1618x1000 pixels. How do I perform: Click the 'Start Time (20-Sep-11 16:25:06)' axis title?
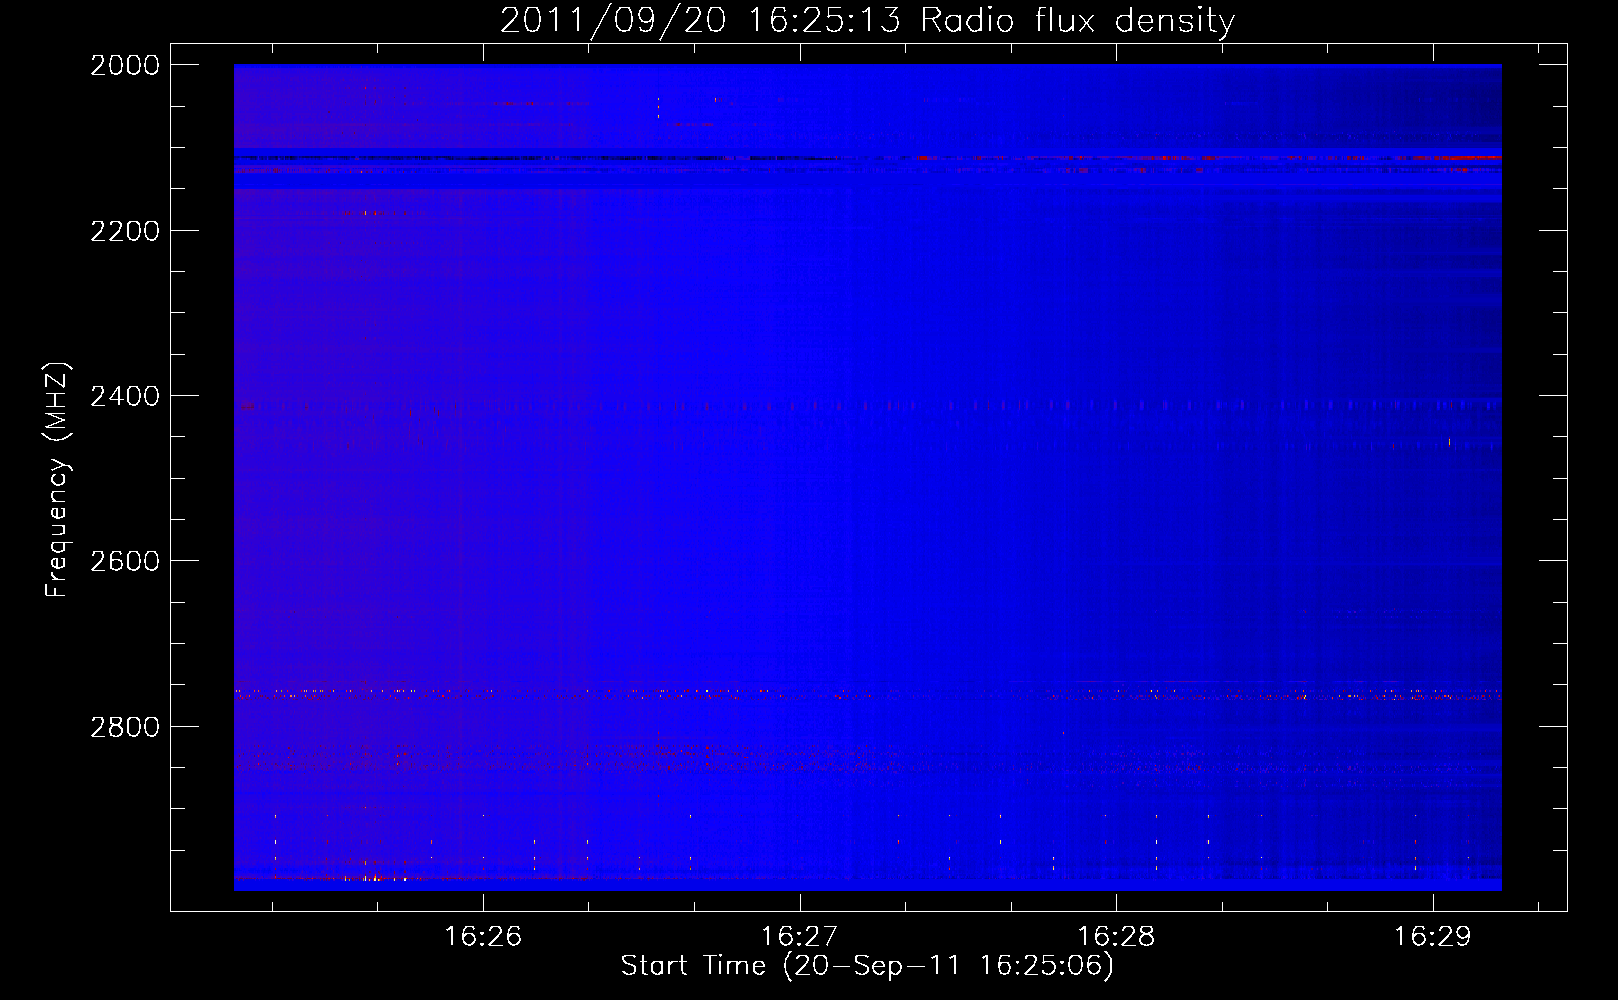[867, 966]
